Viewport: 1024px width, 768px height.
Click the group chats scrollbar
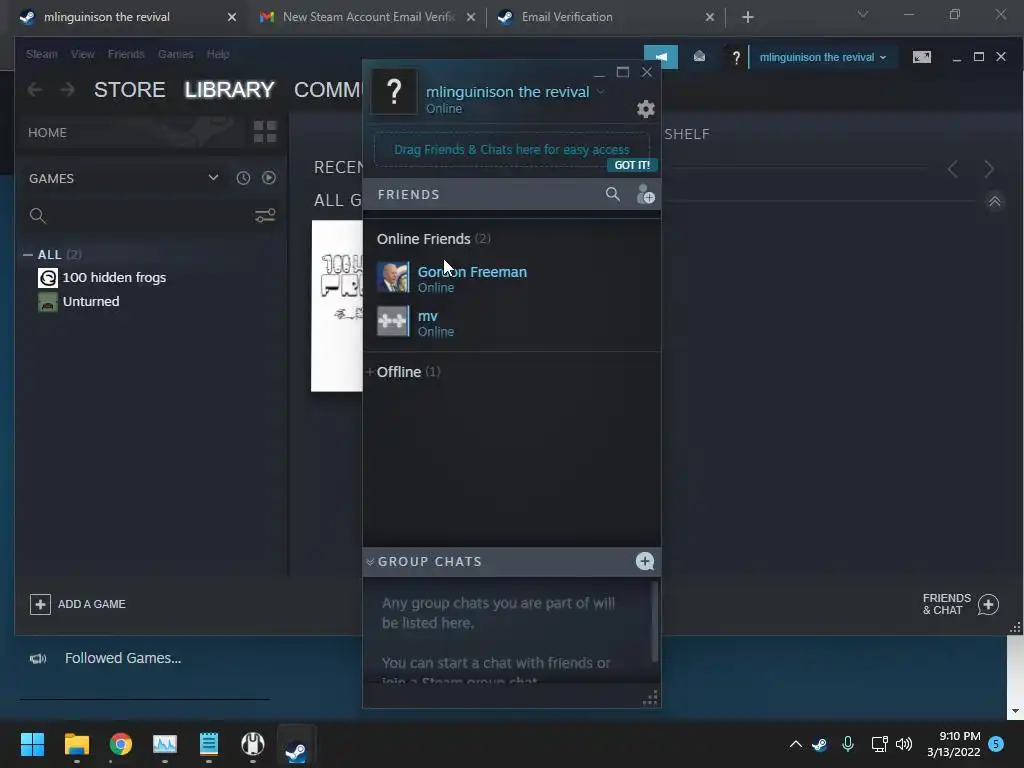pos(654,622)
